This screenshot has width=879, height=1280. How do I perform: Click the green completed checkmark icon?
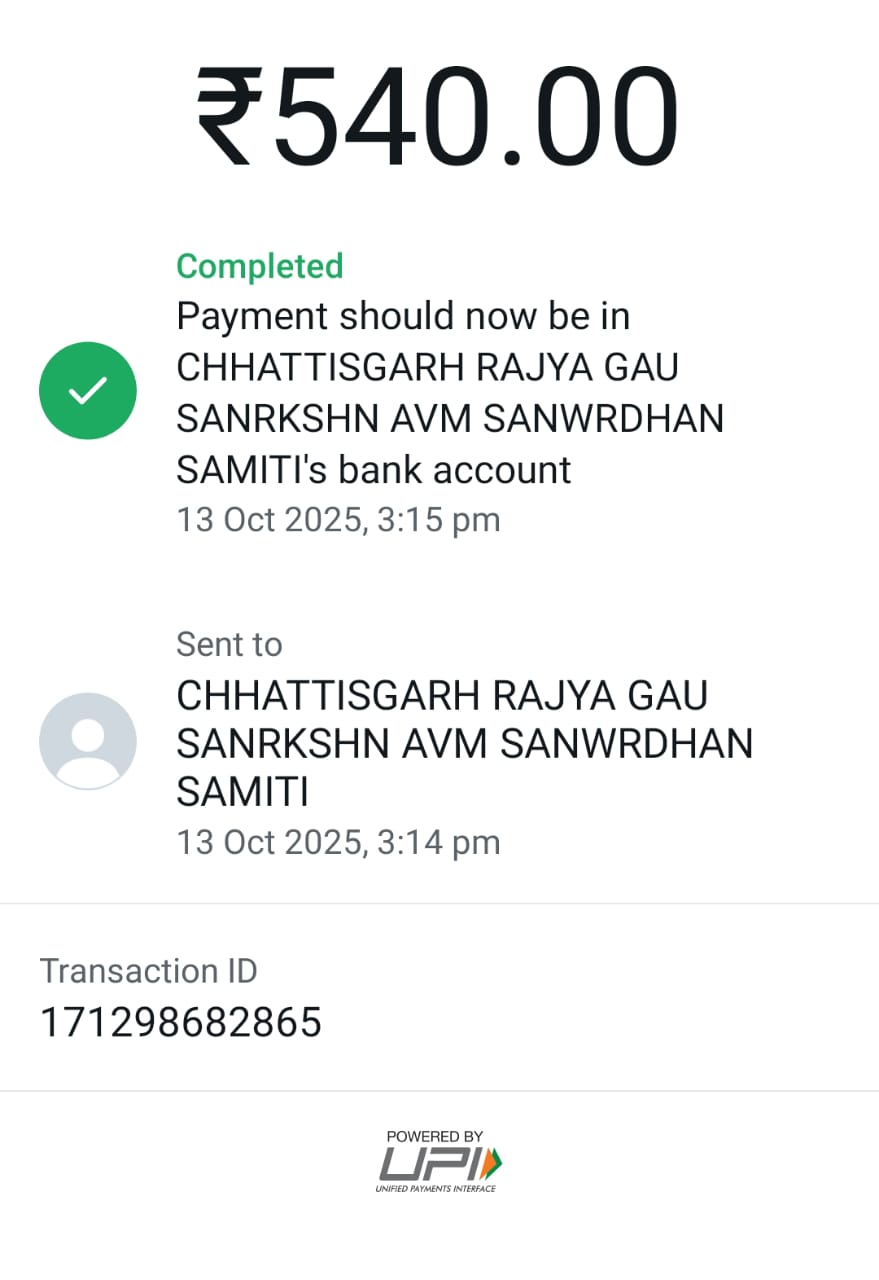(87, 391)
